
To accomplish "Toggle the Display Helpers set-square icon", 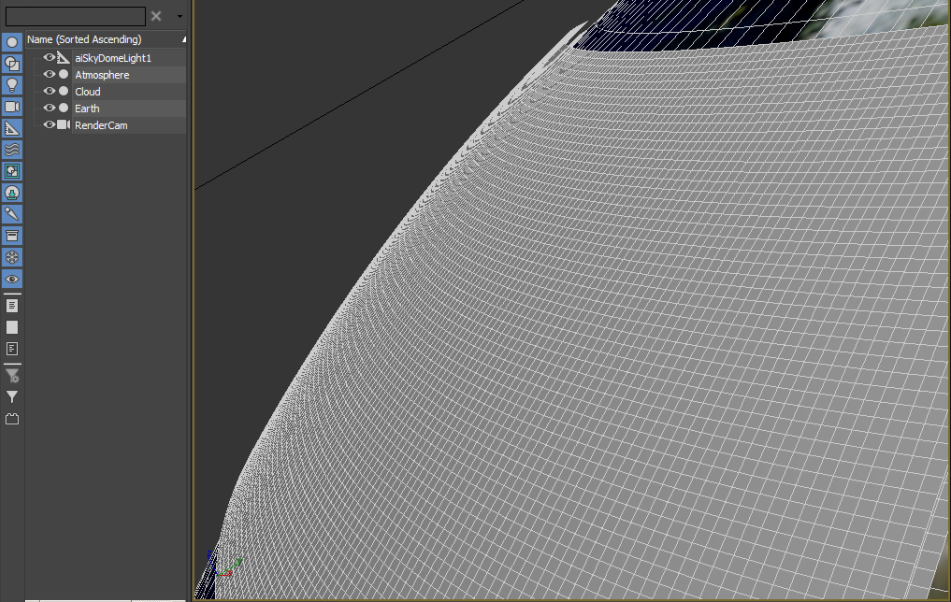I will tap(11, 128).
